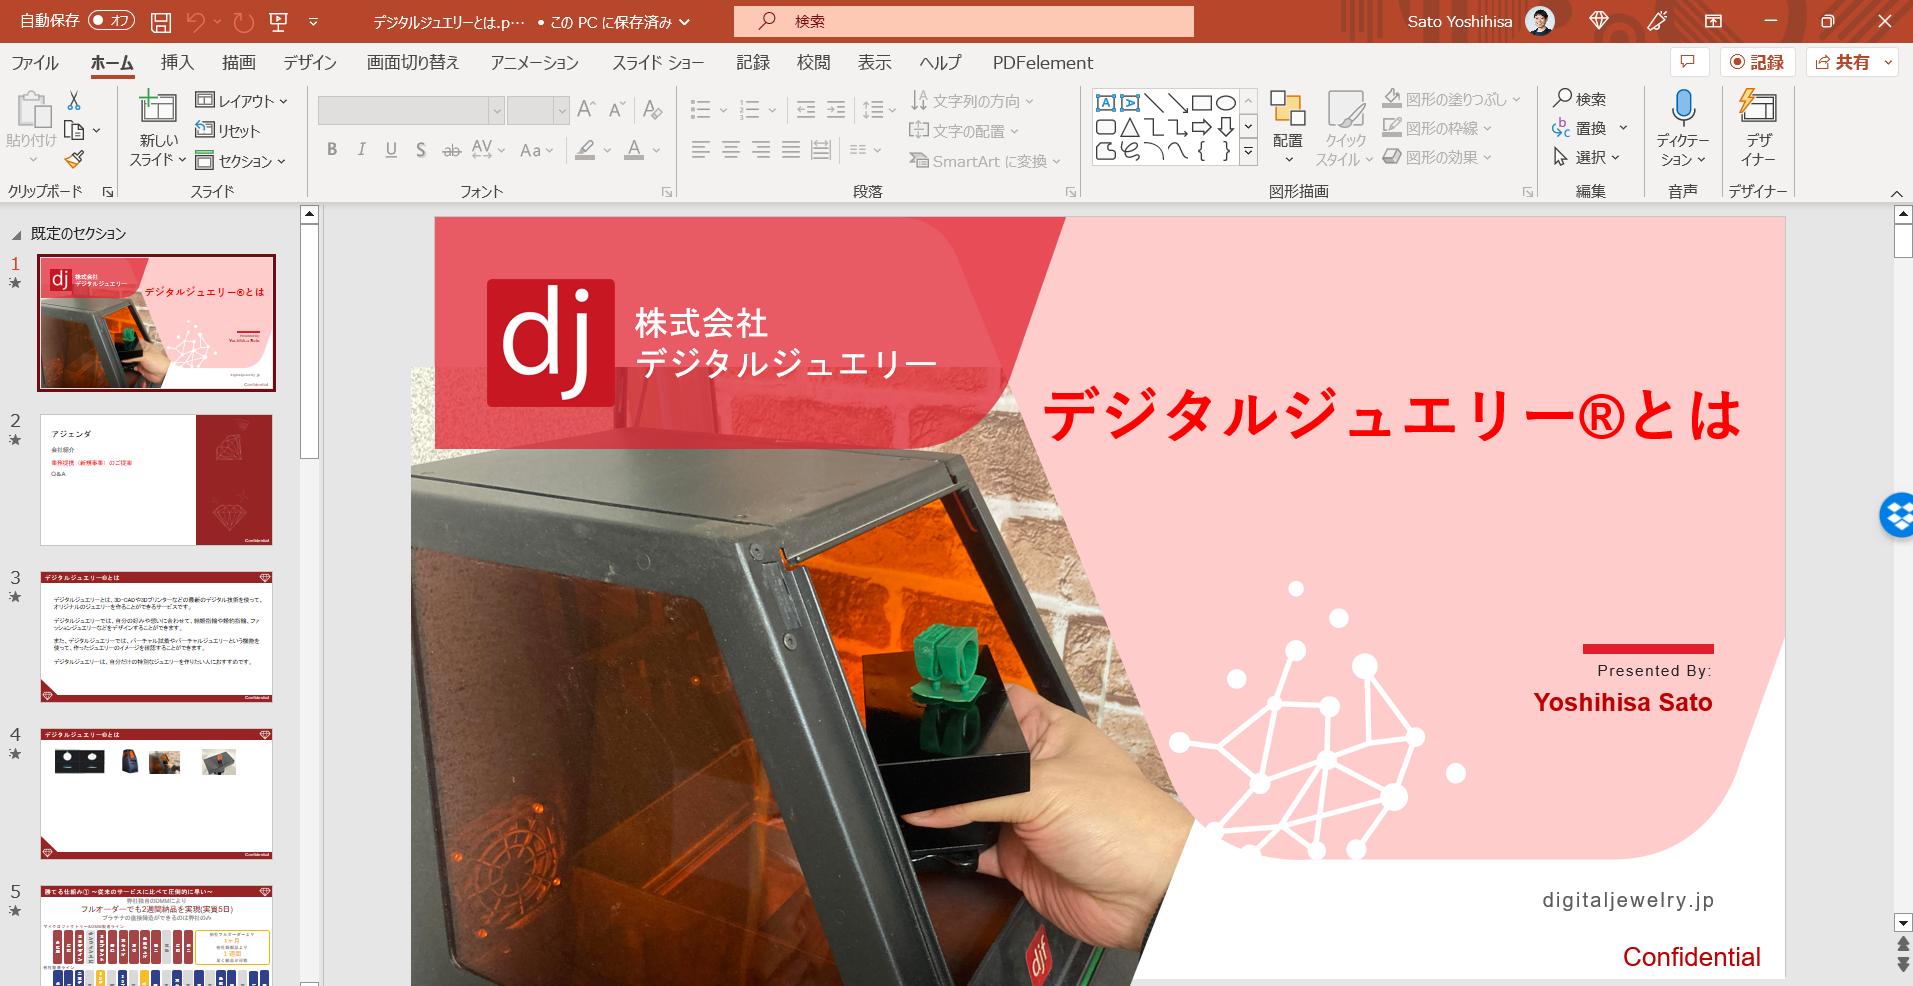This screenshot has height=986, width=1913.
Task: Switch to the スライド ショー tab
Action: pos(658,63)
